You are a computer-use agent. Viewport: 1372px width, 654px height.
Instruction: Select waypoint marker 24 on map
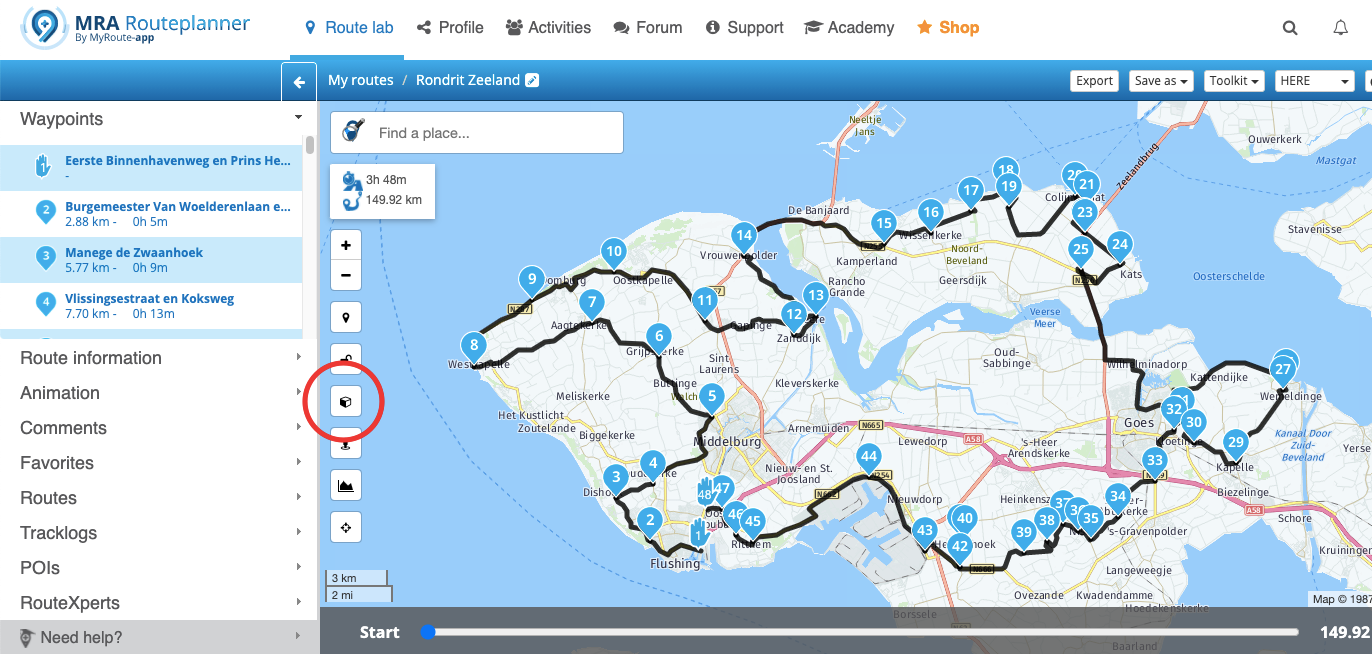pyautogui.click(x=1120, y=247)
